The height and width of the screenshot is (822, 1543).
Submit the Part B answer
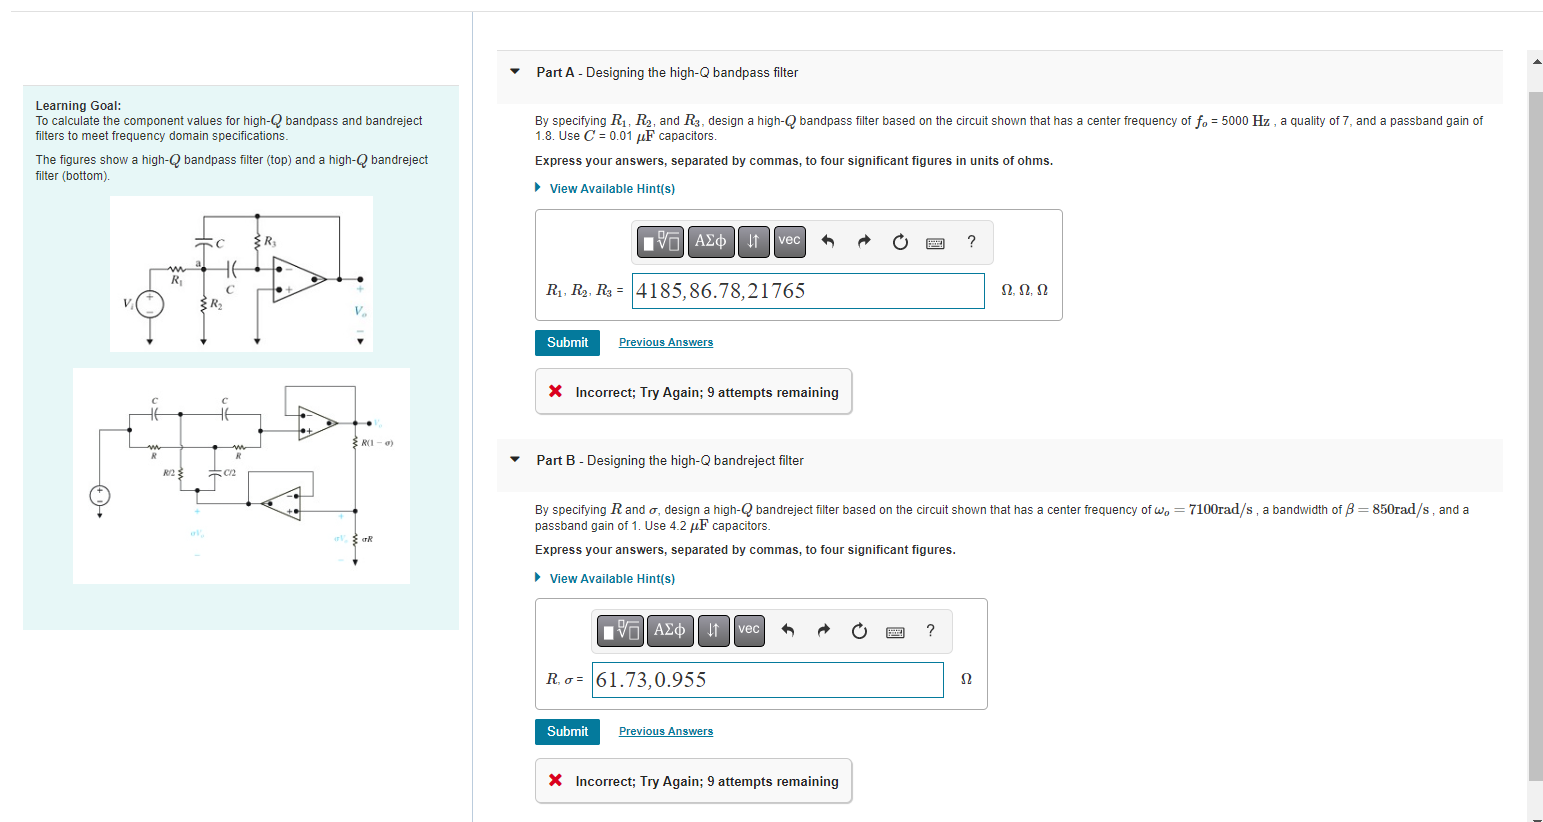pyautogui.click(x=567, y=731)
